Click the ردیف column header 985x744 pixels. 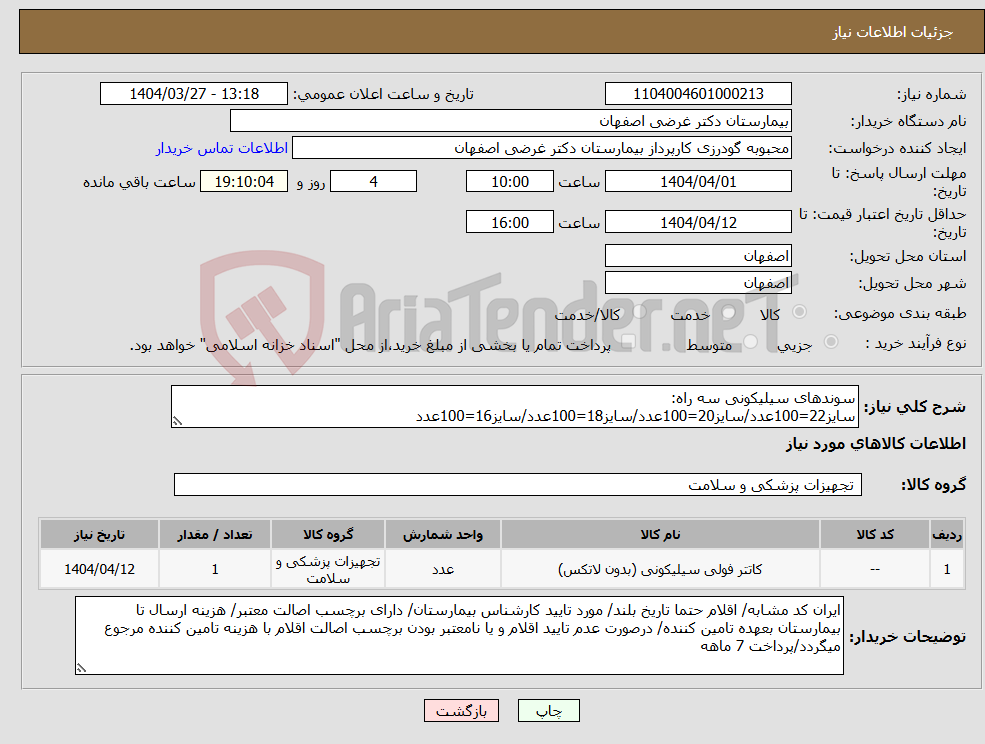(x=947, y=534)
